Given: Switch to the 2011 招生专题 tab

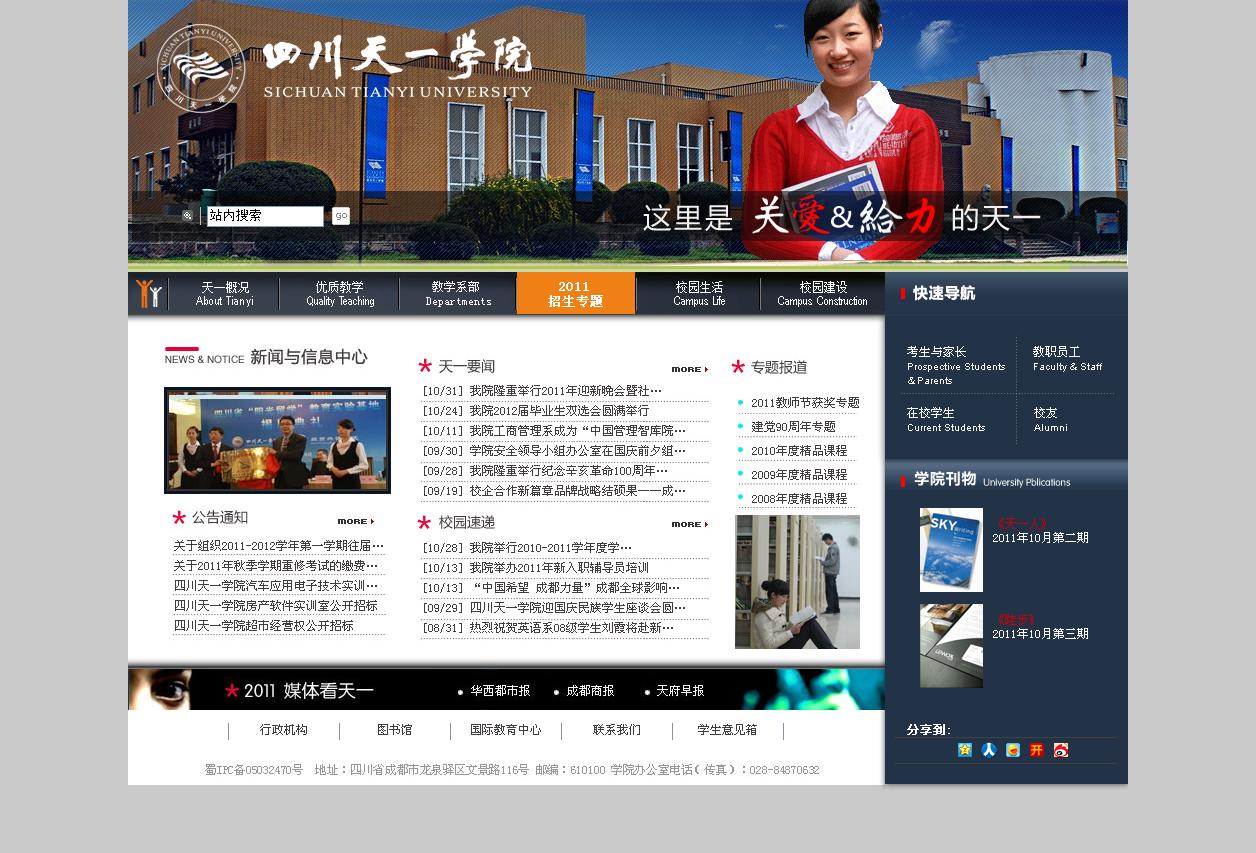Looking at the screenshot, I should [576, 293].
